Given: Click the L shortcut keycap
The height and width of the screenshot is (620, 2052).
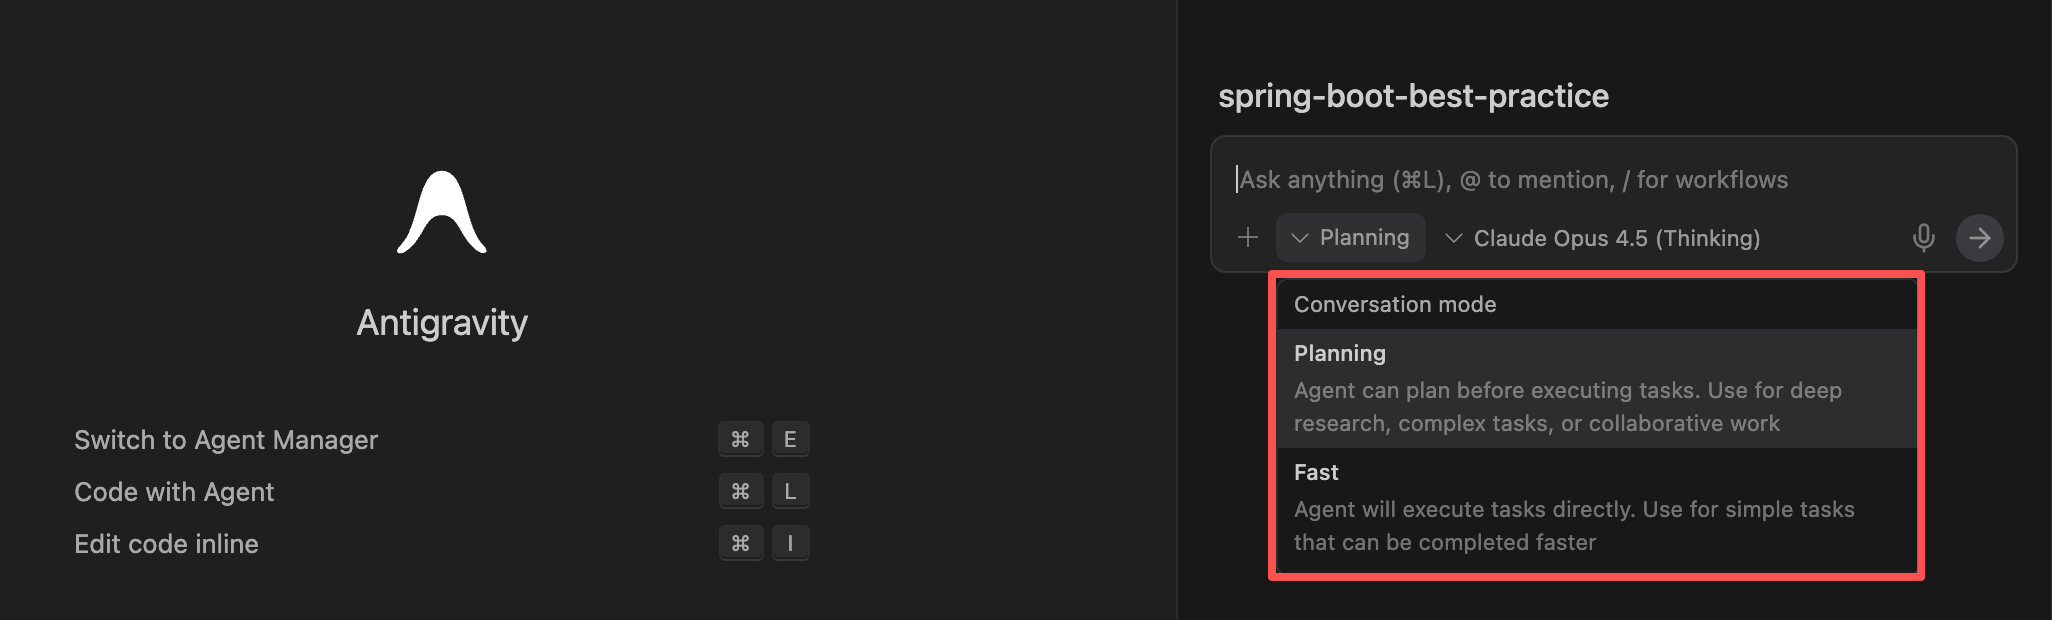Looking at the screenshot, I should pyautogui.click(x=790, y=492).
